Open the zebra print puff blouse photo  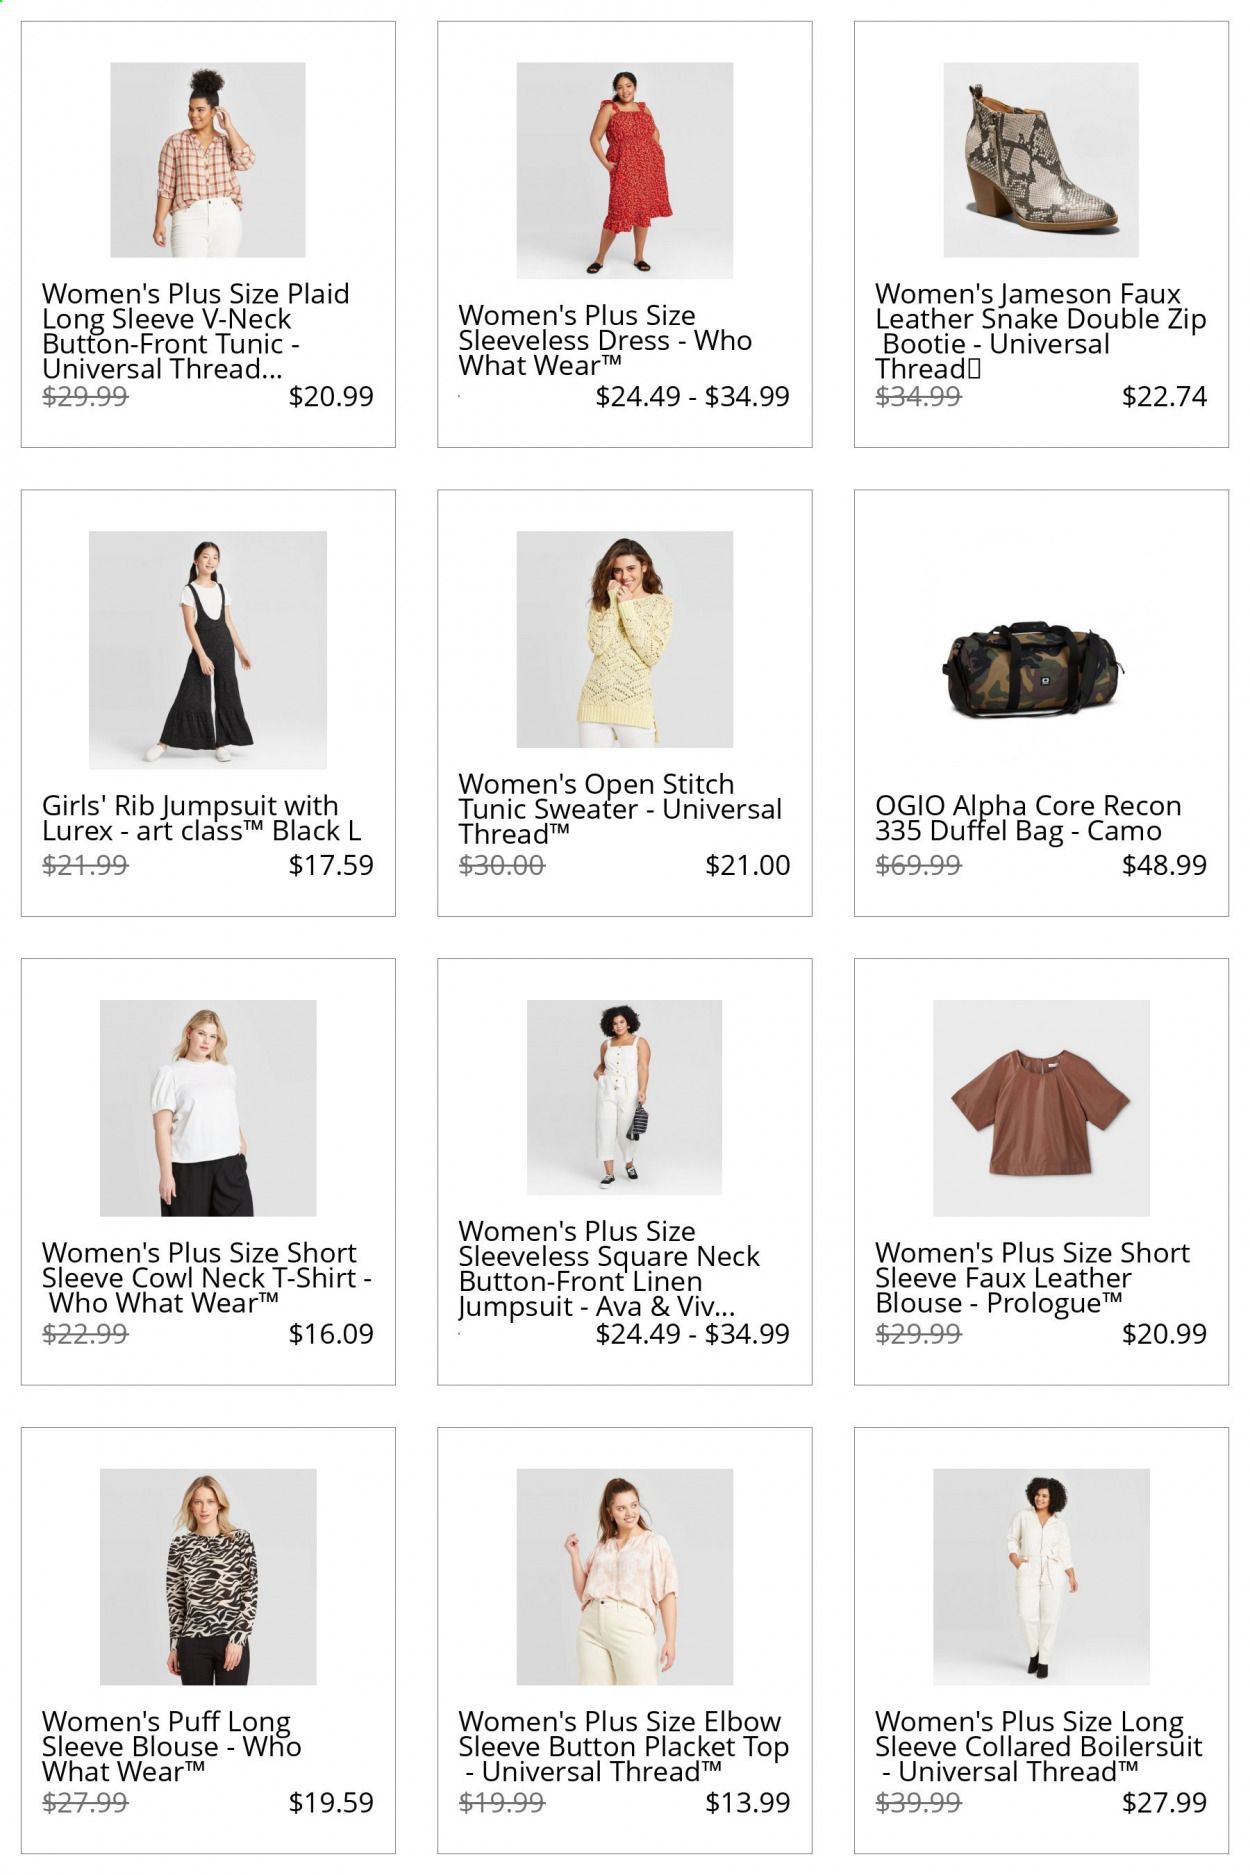(x=207, y=1576)
